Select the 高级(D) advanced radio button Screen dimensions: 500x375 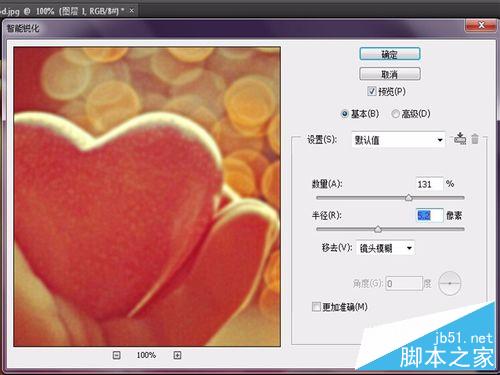pos(395,114)
